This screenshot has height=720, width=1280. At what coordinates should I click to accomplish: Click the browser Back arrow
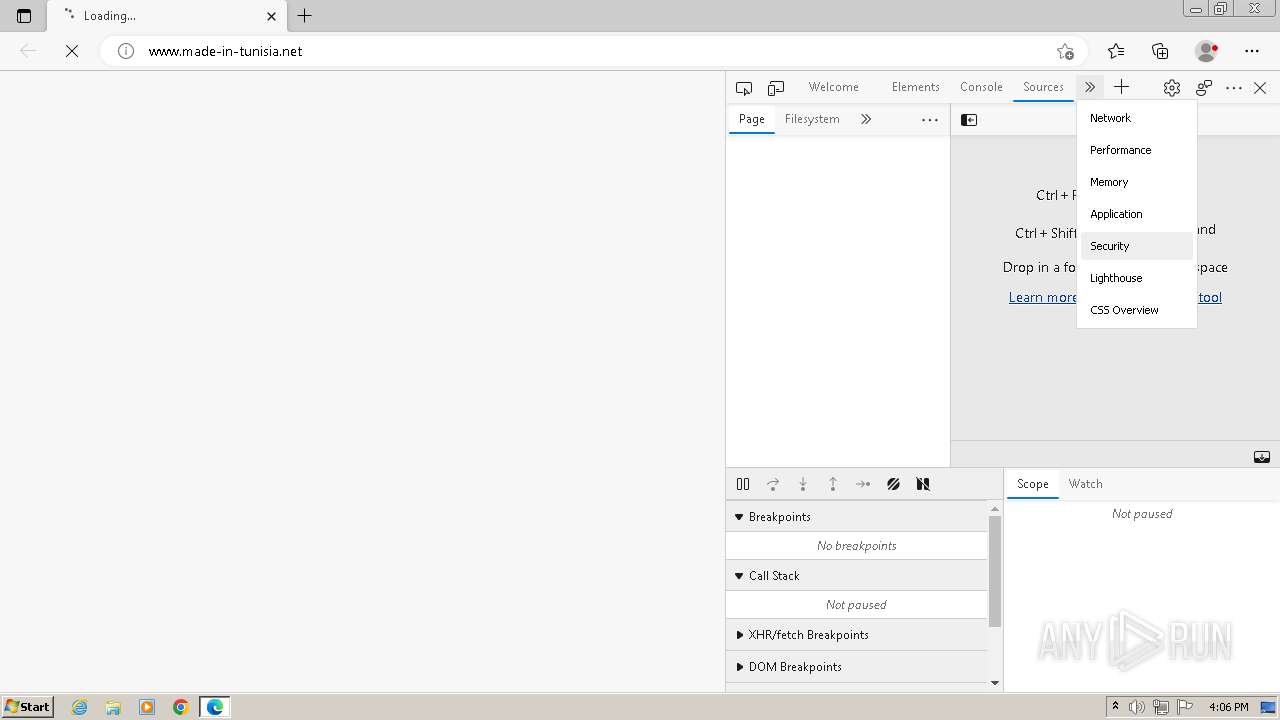tap(28, 51)
